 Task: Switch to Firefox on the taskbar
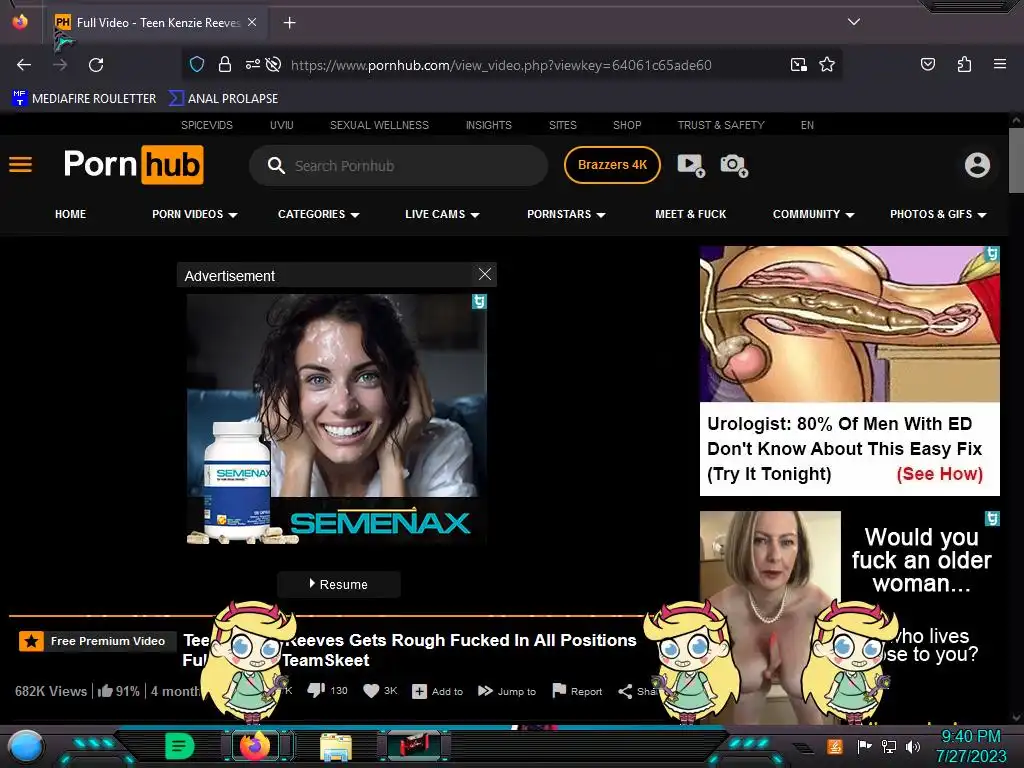(x=255, y=746)
